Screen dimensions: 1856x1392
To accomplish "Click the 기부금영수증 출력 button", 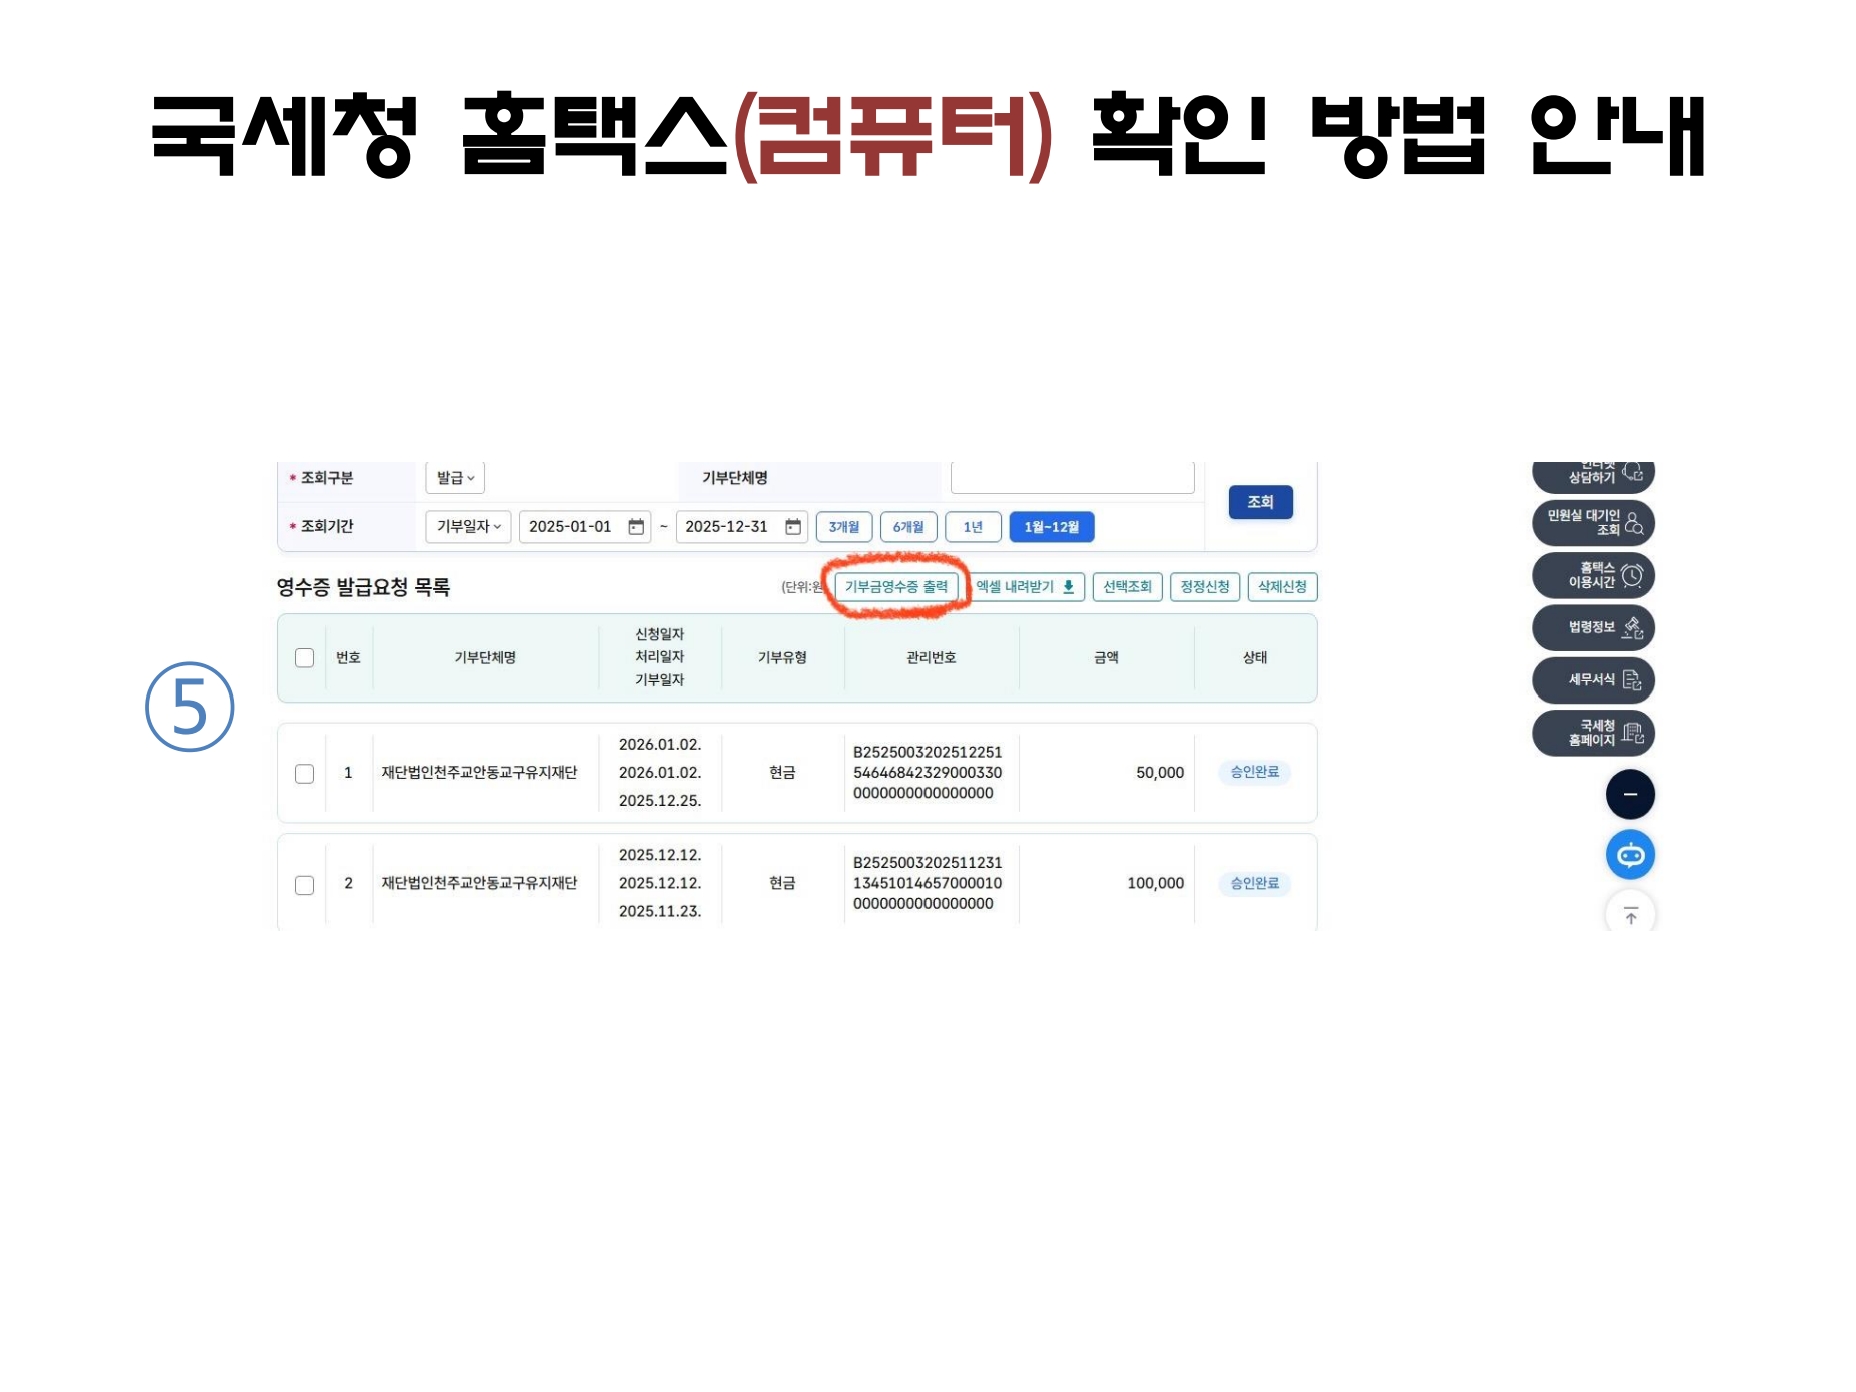I will [896, 587].
